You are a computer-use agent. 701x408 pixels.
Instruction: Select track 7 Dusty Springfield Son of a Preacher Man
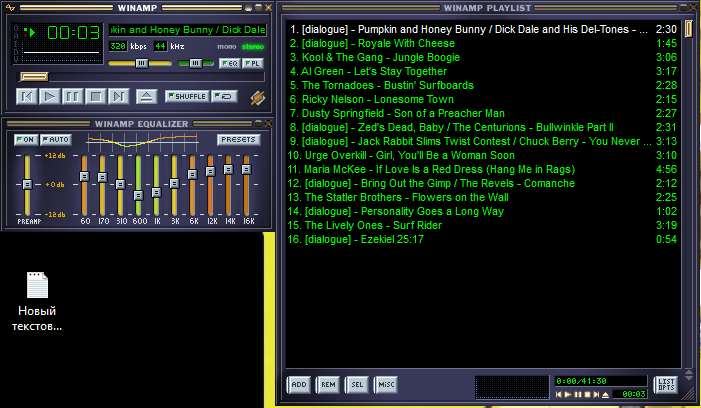tap(483, 114)
